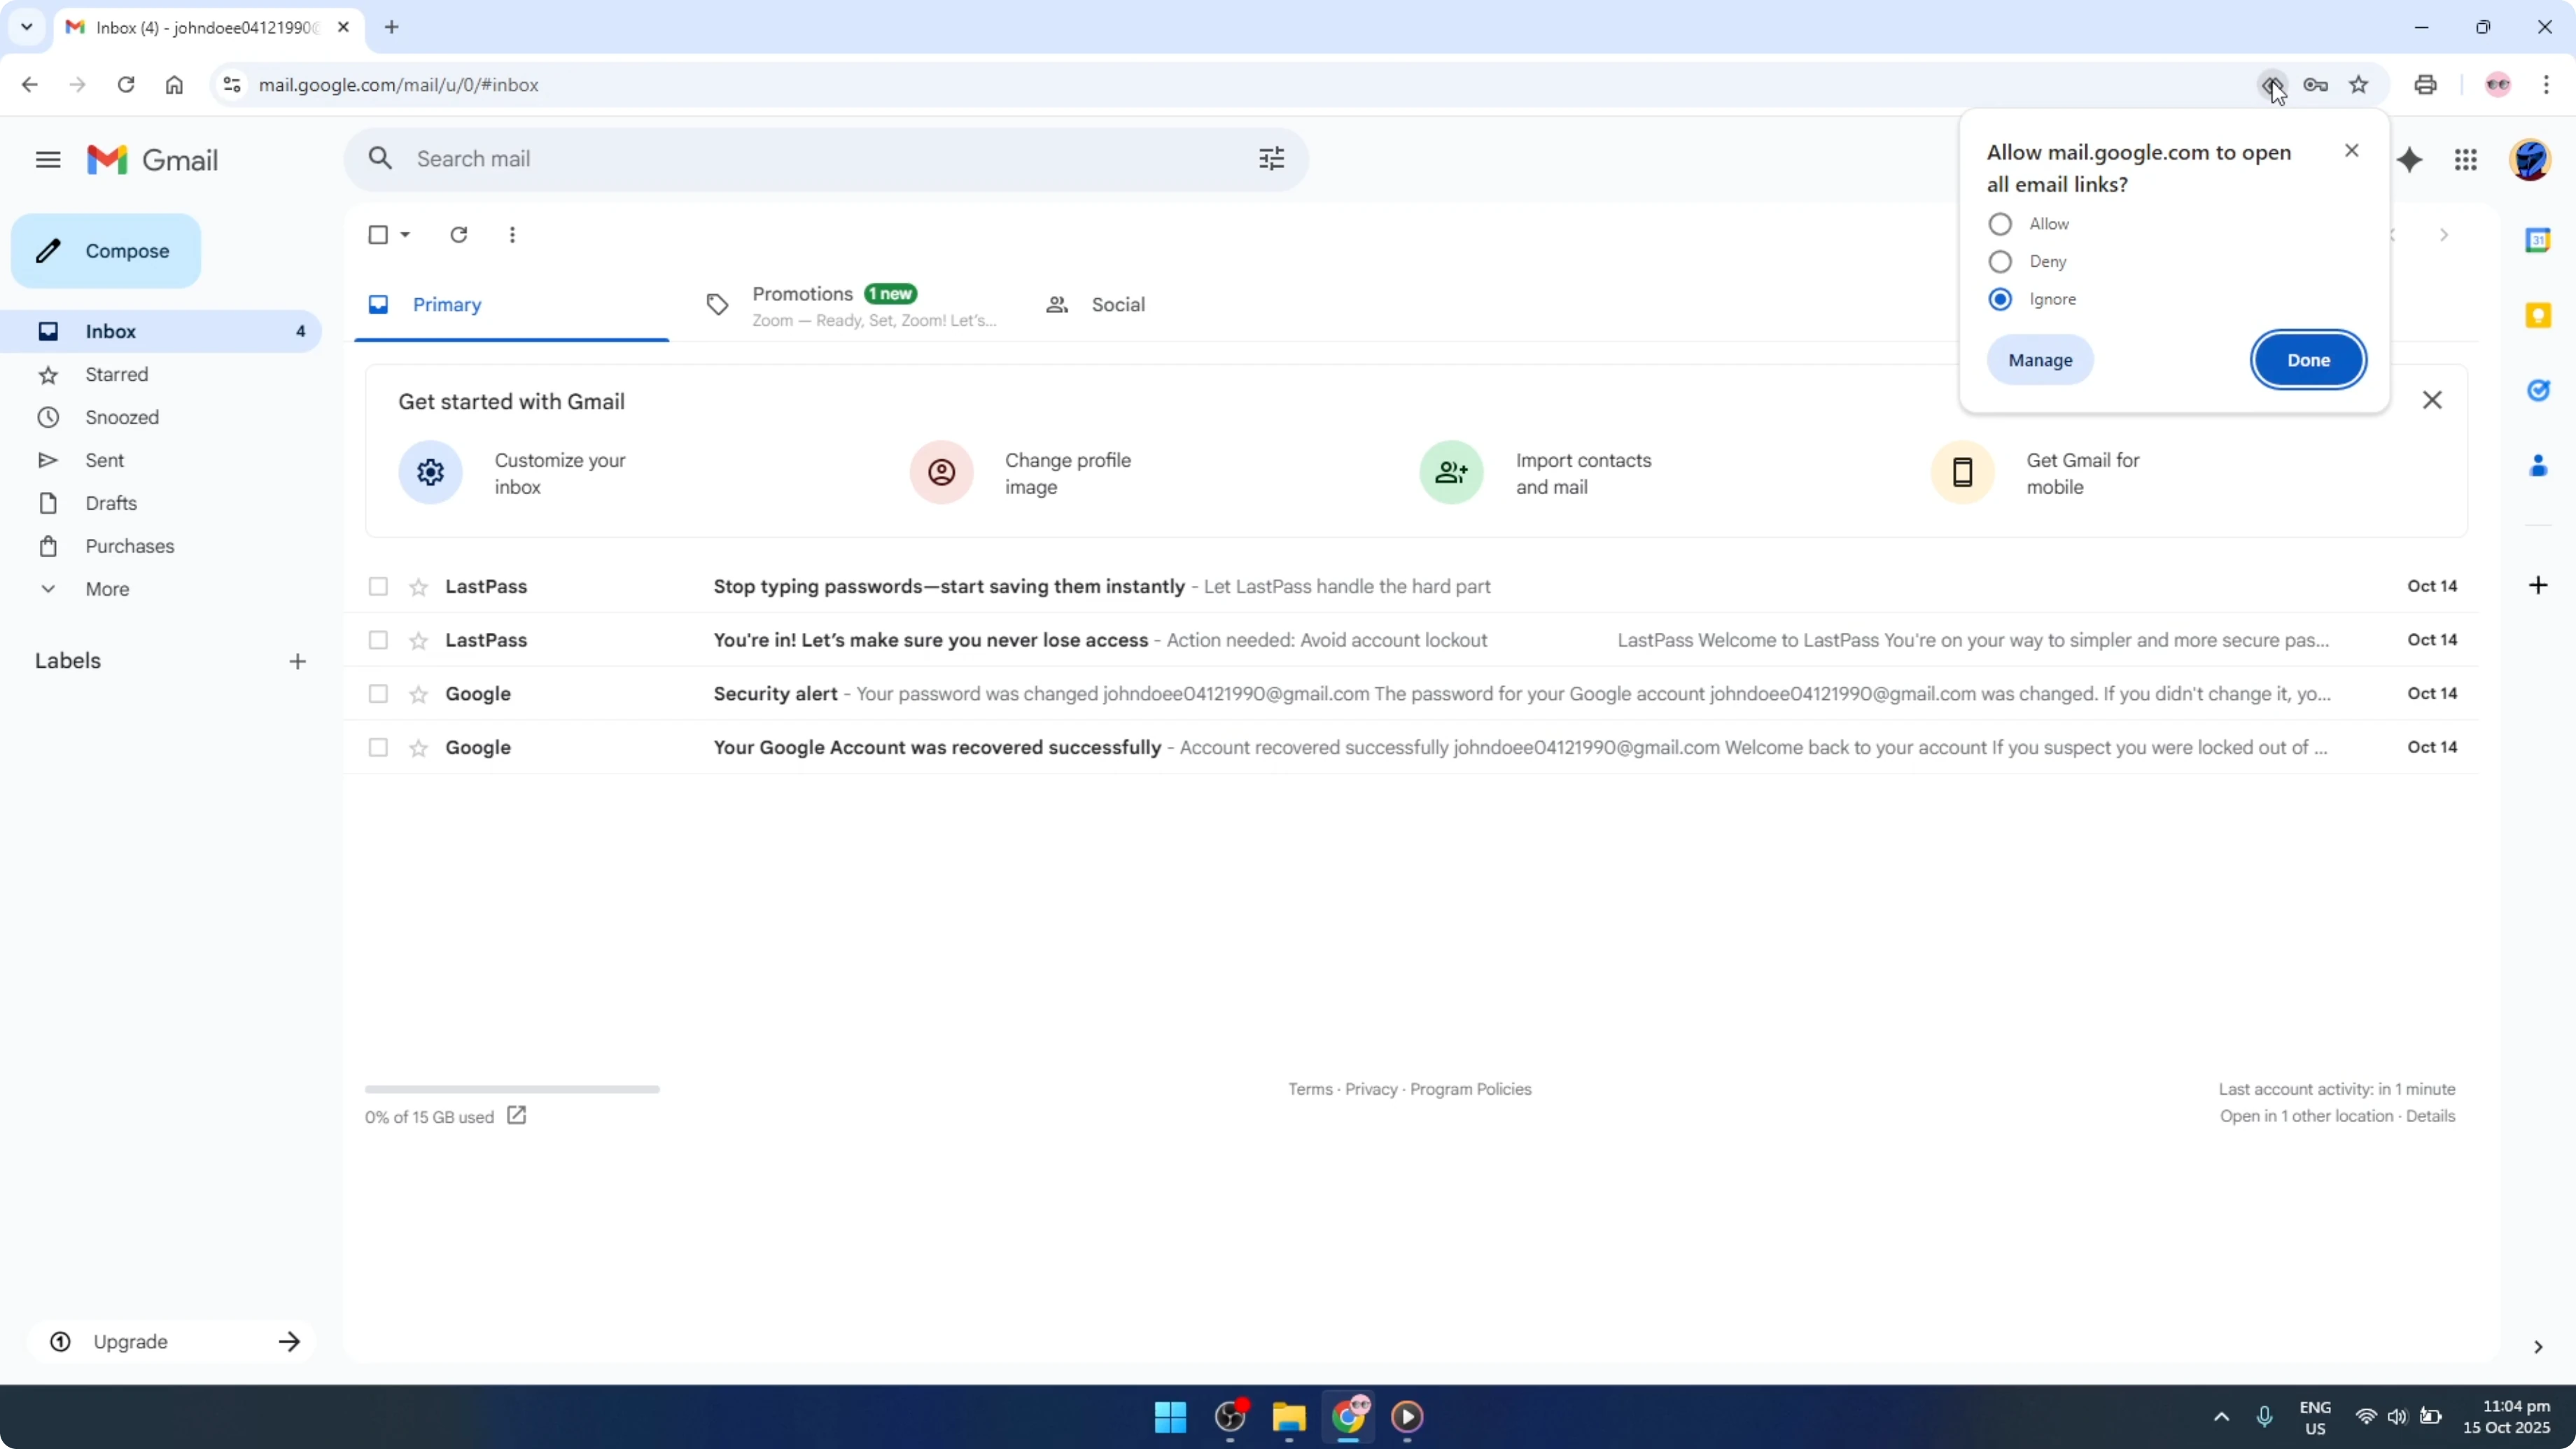Check the Security alert email checkbox
The width and height of the screenshot is (2576, 1449).
[x=378, y=694]
